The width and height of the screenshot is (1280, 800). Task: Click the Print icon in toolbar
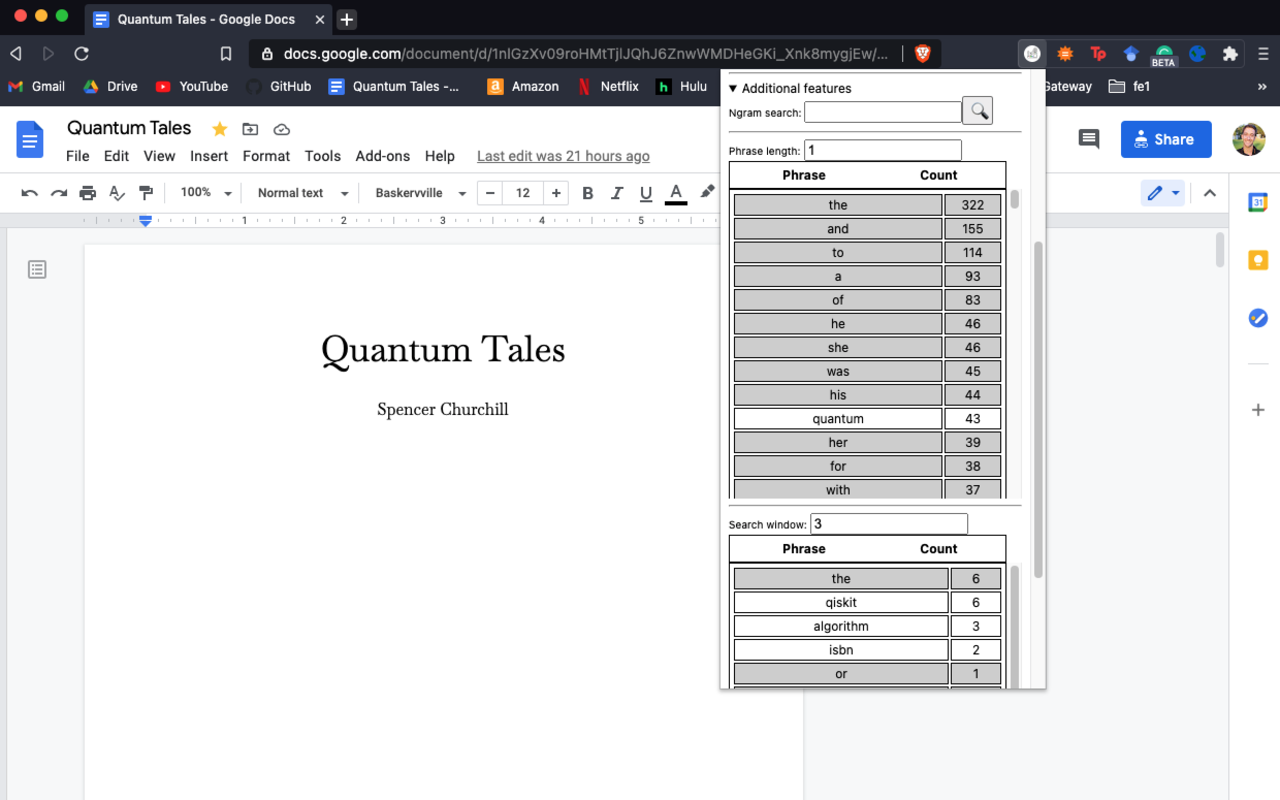(x=88, y=193)
